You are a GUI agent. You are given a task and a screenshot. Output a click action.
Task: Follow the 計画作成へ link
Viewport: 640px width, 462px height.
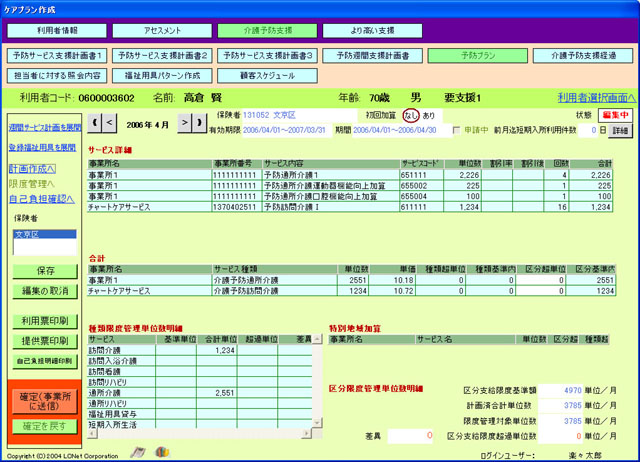click(x=32, y=169)
